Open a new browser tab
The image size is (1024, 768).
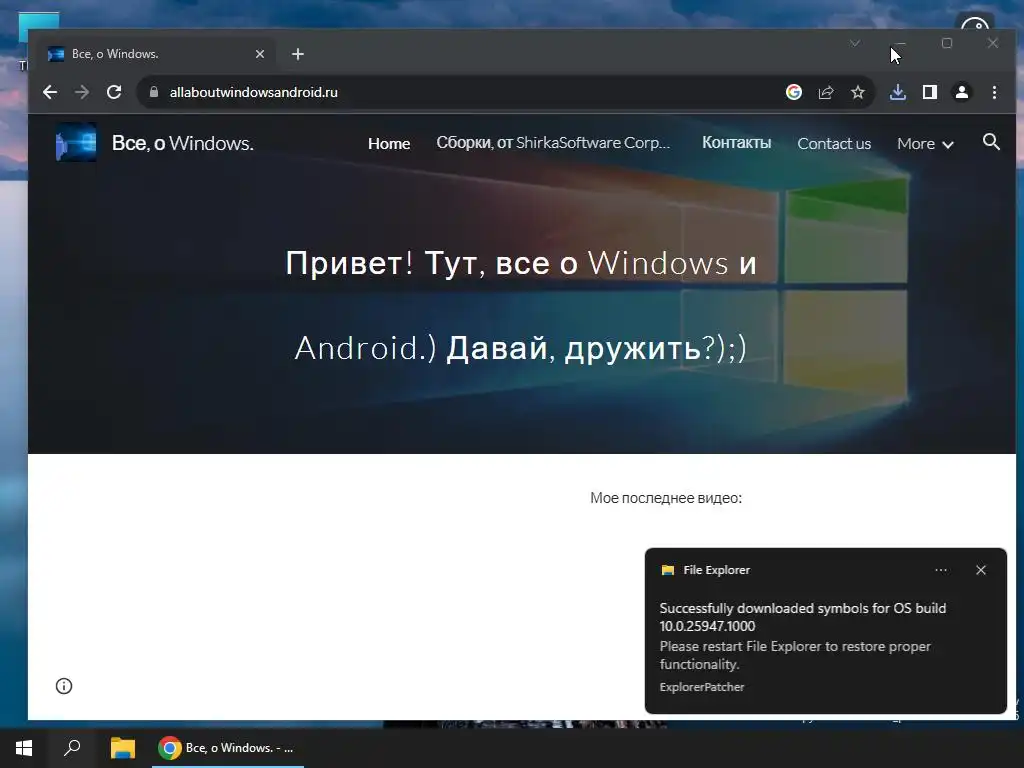pyautogui.click(x=298, y=54)
